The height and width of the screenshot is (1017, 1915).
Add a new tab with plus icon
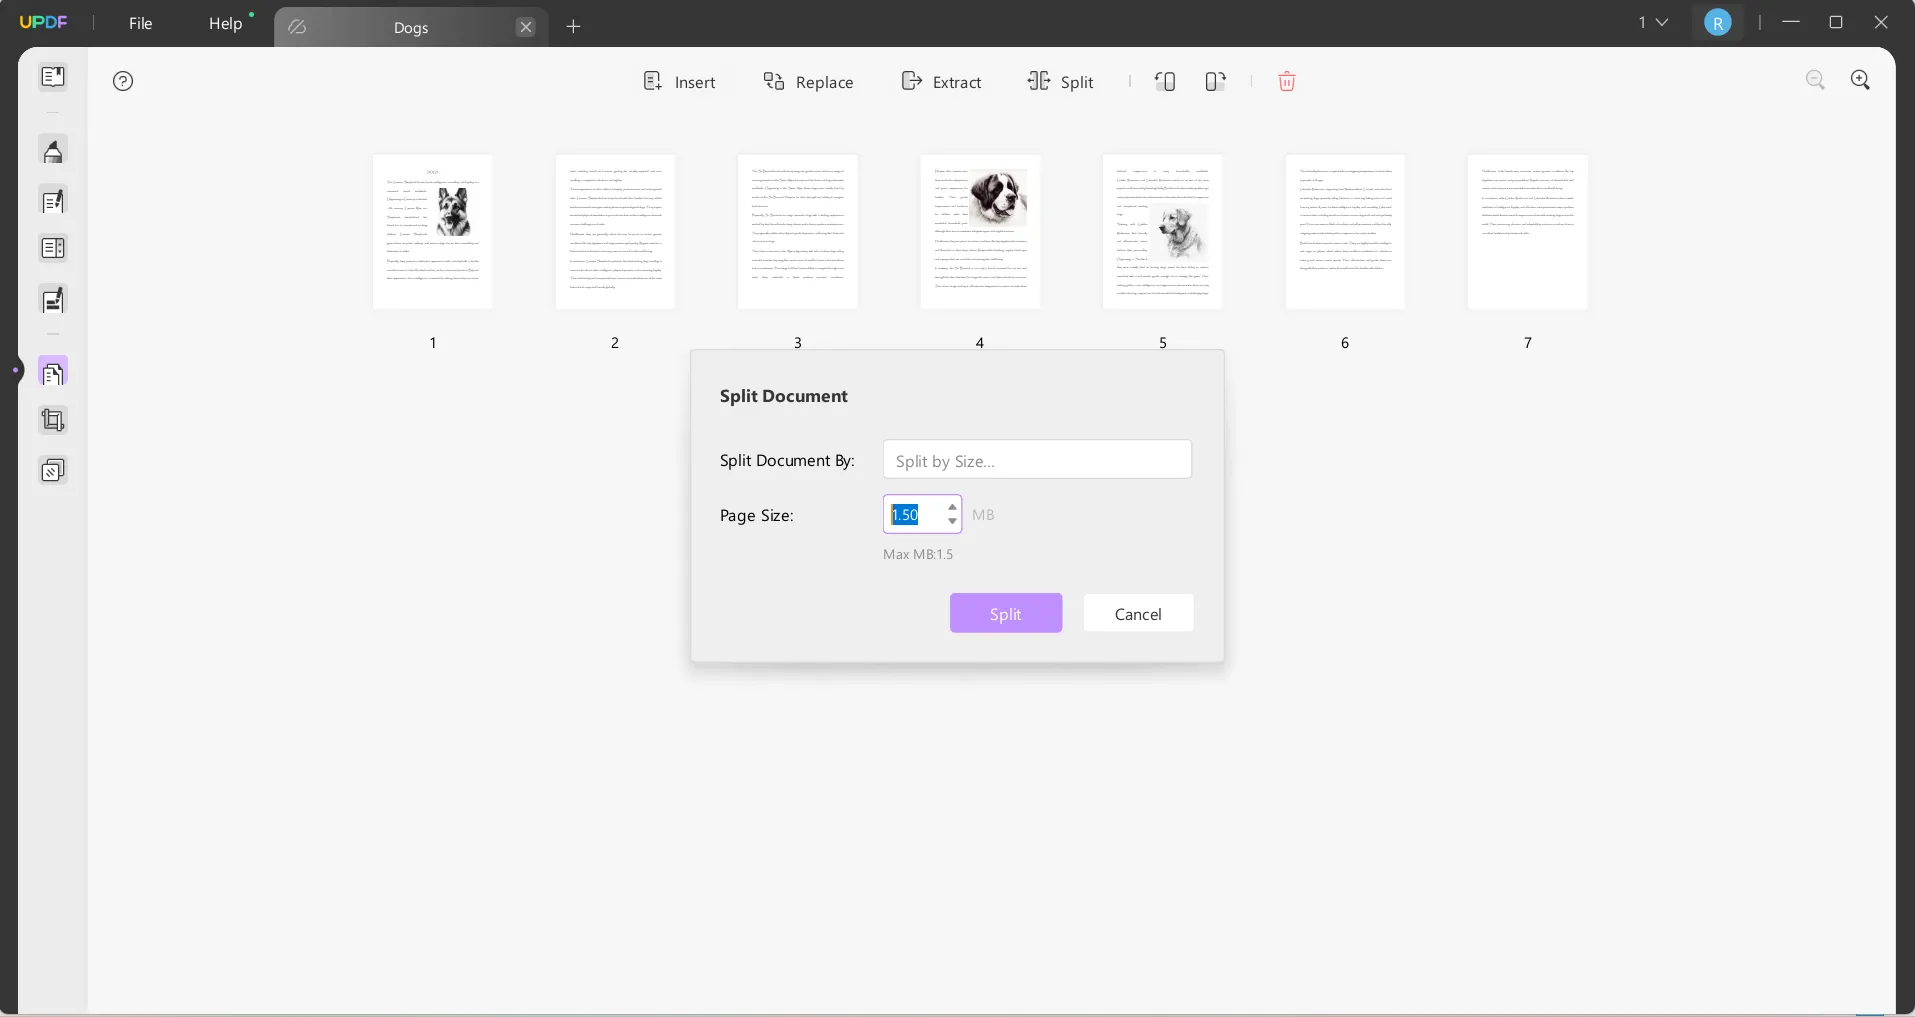click(574, 27)
